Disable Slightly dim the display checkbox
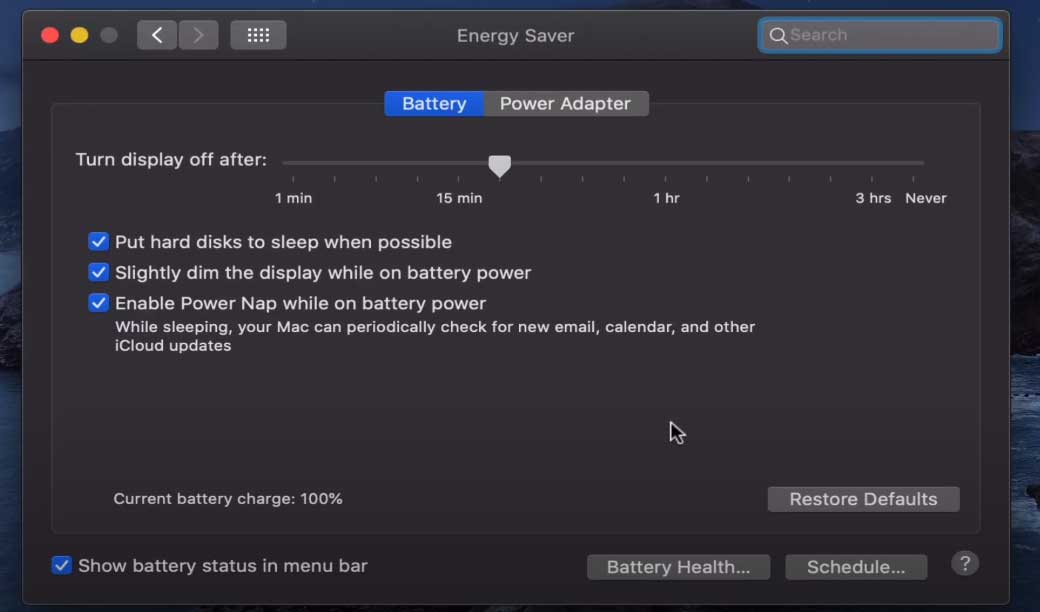 pos(98,272)
